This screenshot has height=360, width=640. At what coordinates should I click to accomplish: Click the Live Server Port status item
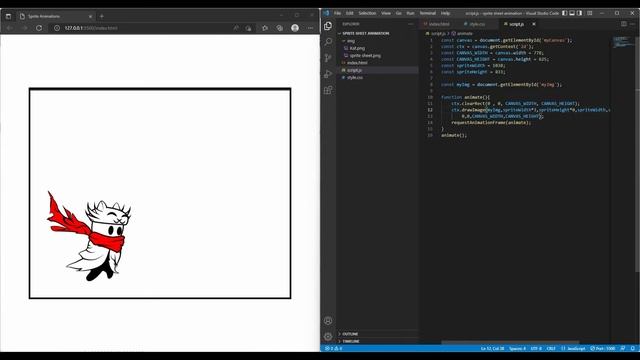603,349
